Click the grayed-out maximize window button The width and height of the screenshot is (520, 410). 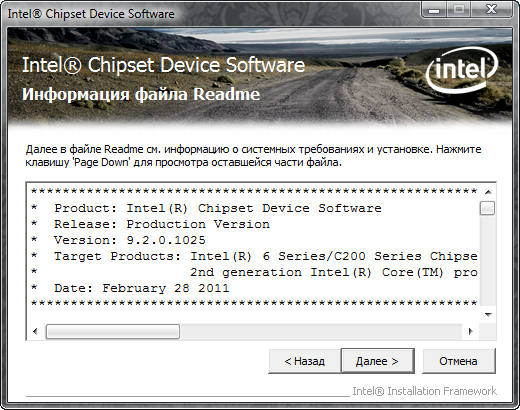tap(459, 9)
